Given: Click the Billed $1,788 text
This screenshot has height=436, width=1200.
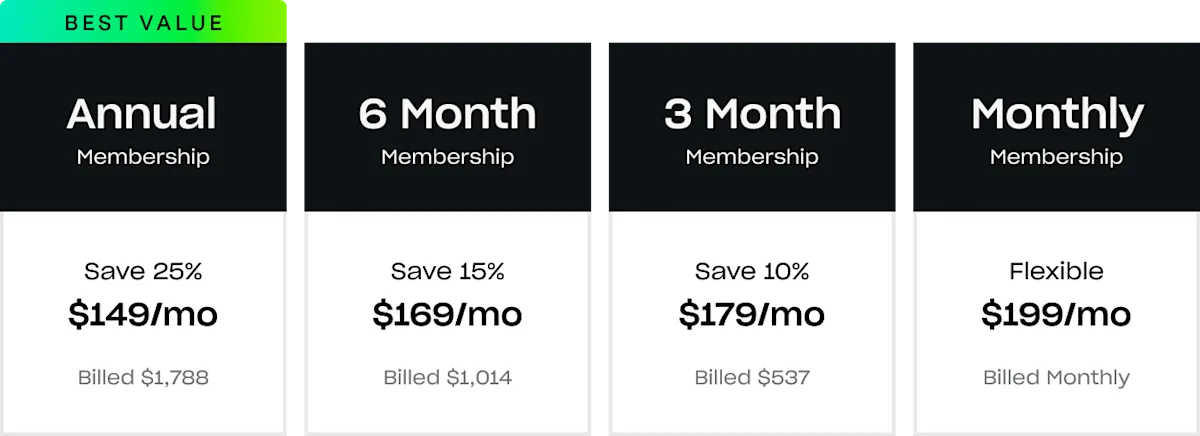Looking at the screenshot, I should click(x=143, y=378).
